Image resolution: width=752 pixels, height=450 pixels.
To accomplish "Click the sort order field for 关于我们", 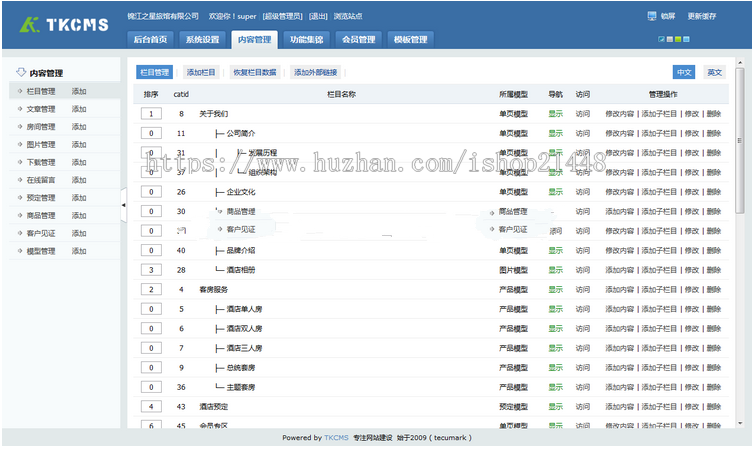I will coord(151,114).
